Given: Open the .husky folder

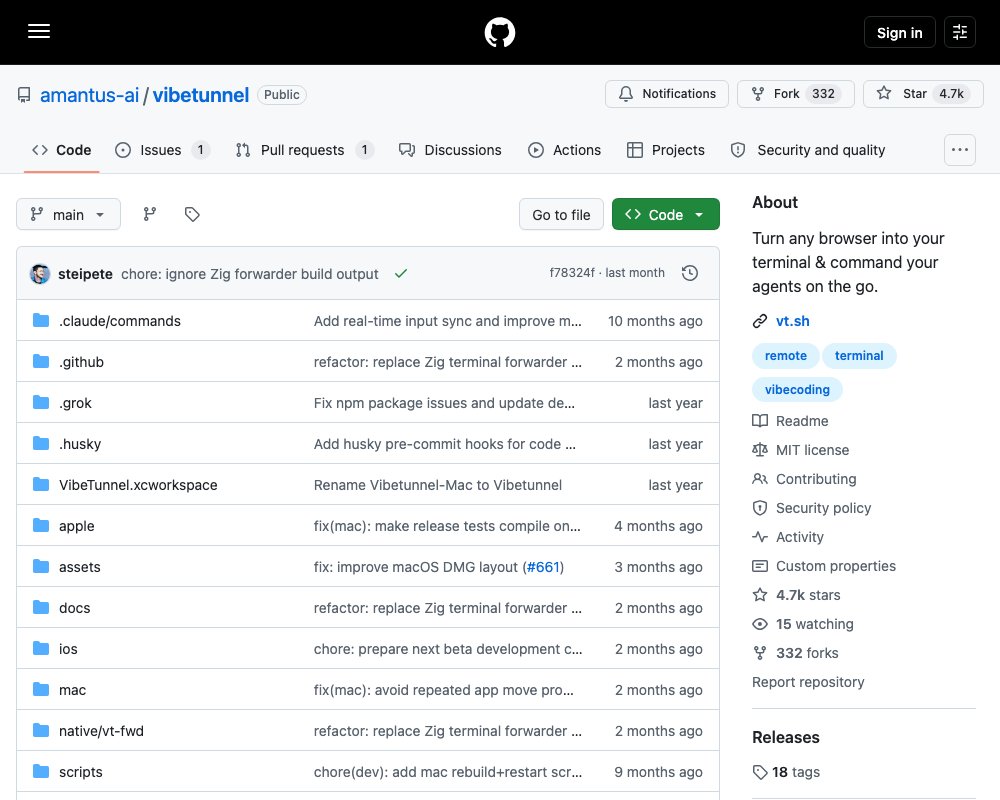Looking at the screenshot, I should [80, 444].
